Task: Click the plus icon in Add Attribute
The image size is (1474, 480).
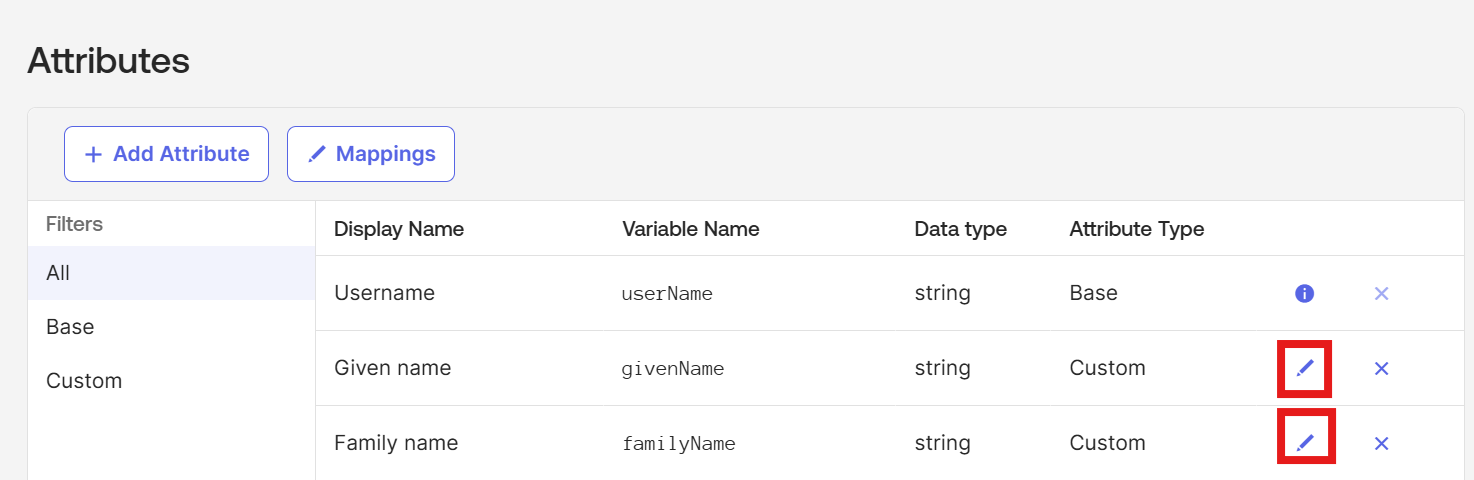Action: (93, 154)
